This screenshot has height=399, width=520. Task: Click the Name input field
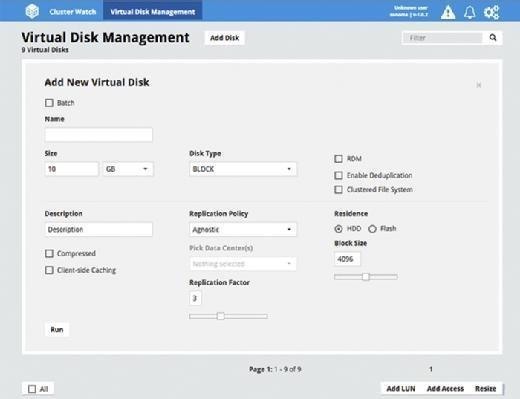click(99, 135)
